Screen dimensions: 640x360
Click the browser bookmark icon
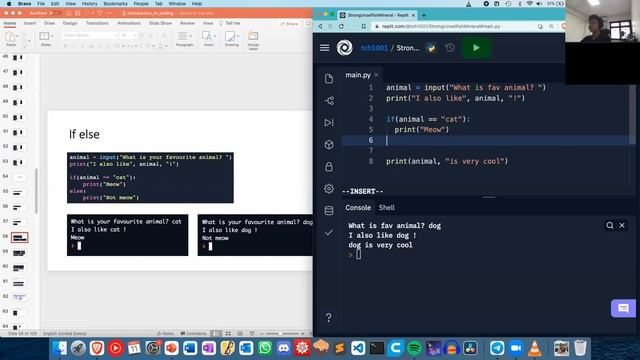click(363, 26)
